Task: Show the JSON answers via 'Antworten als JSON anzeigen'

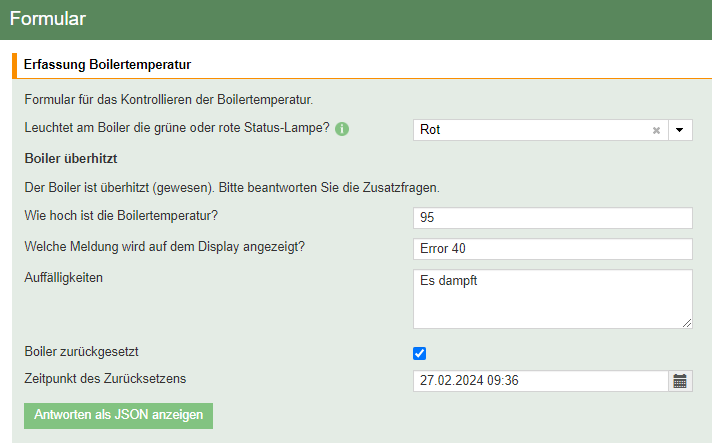Action: point(118,415)
